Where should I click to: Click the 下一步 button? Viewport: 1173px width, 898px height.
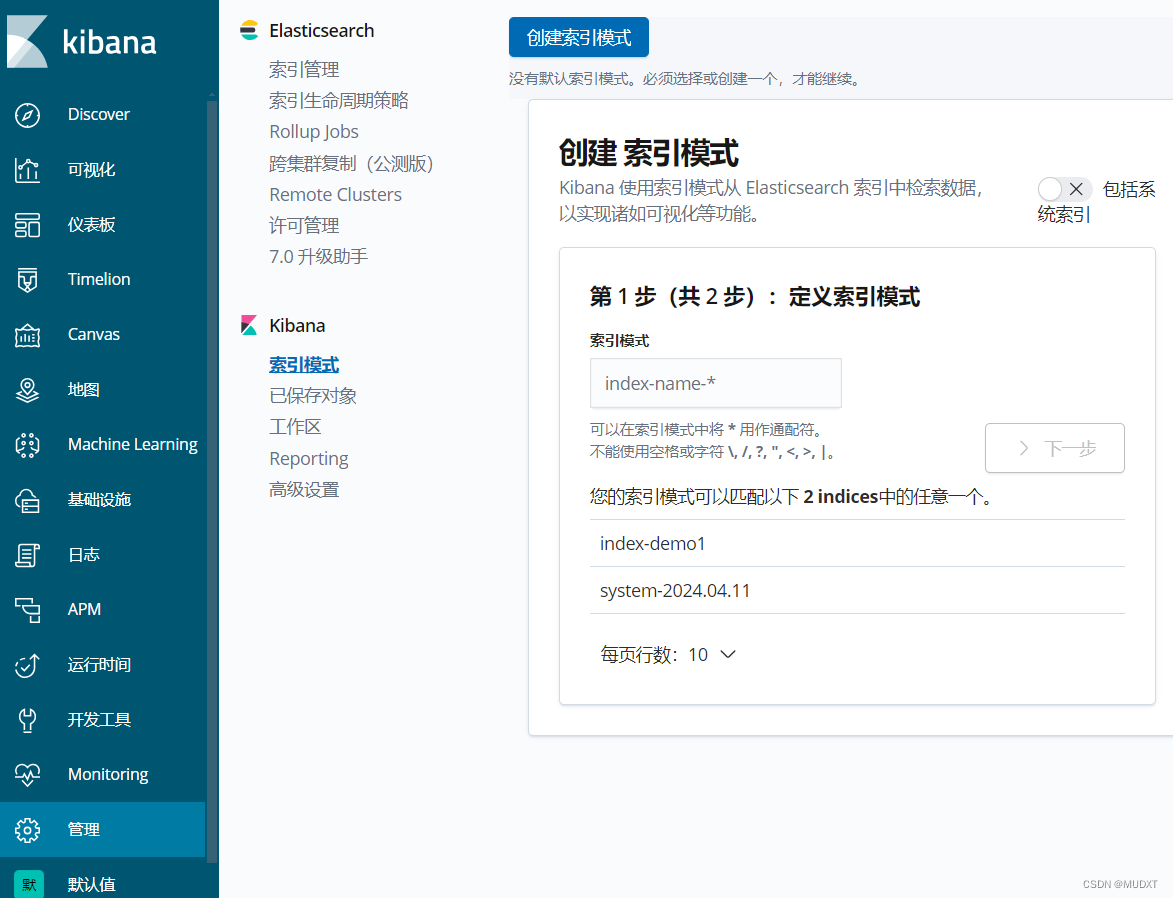(x=1055, y=448)
